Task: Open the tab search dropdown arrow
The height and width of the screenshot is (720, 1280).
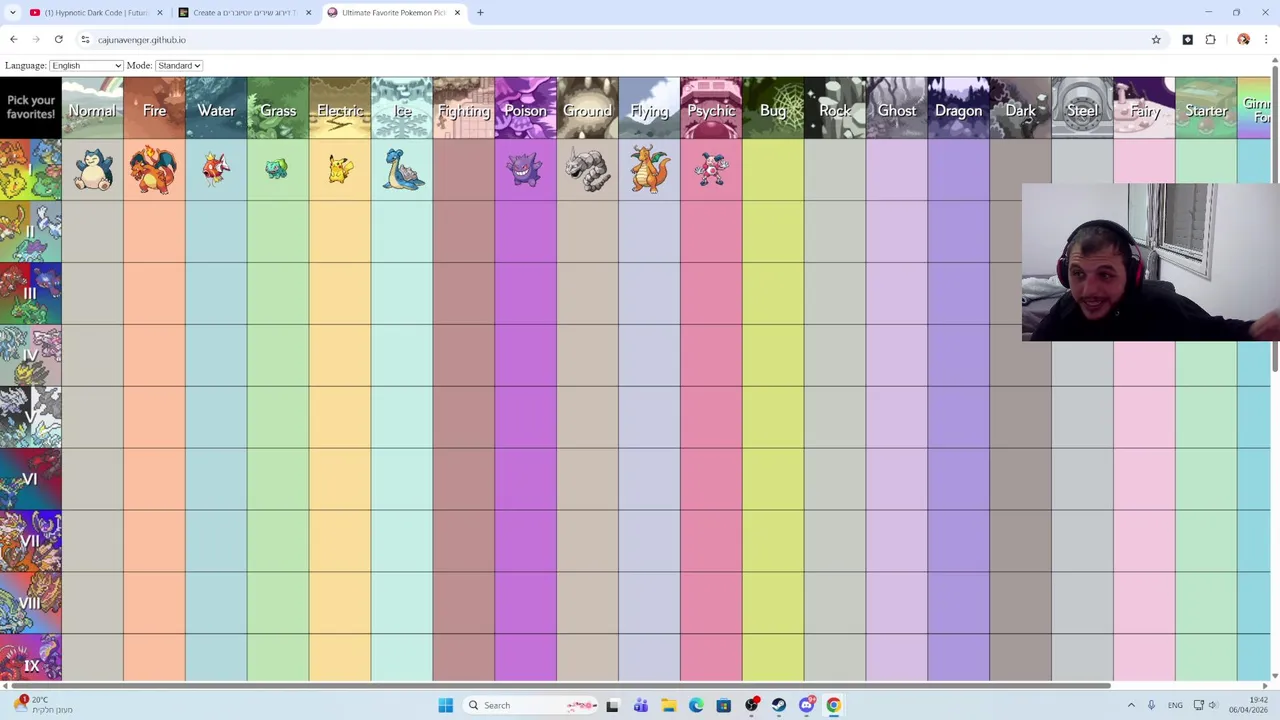Action: (12, 12)
